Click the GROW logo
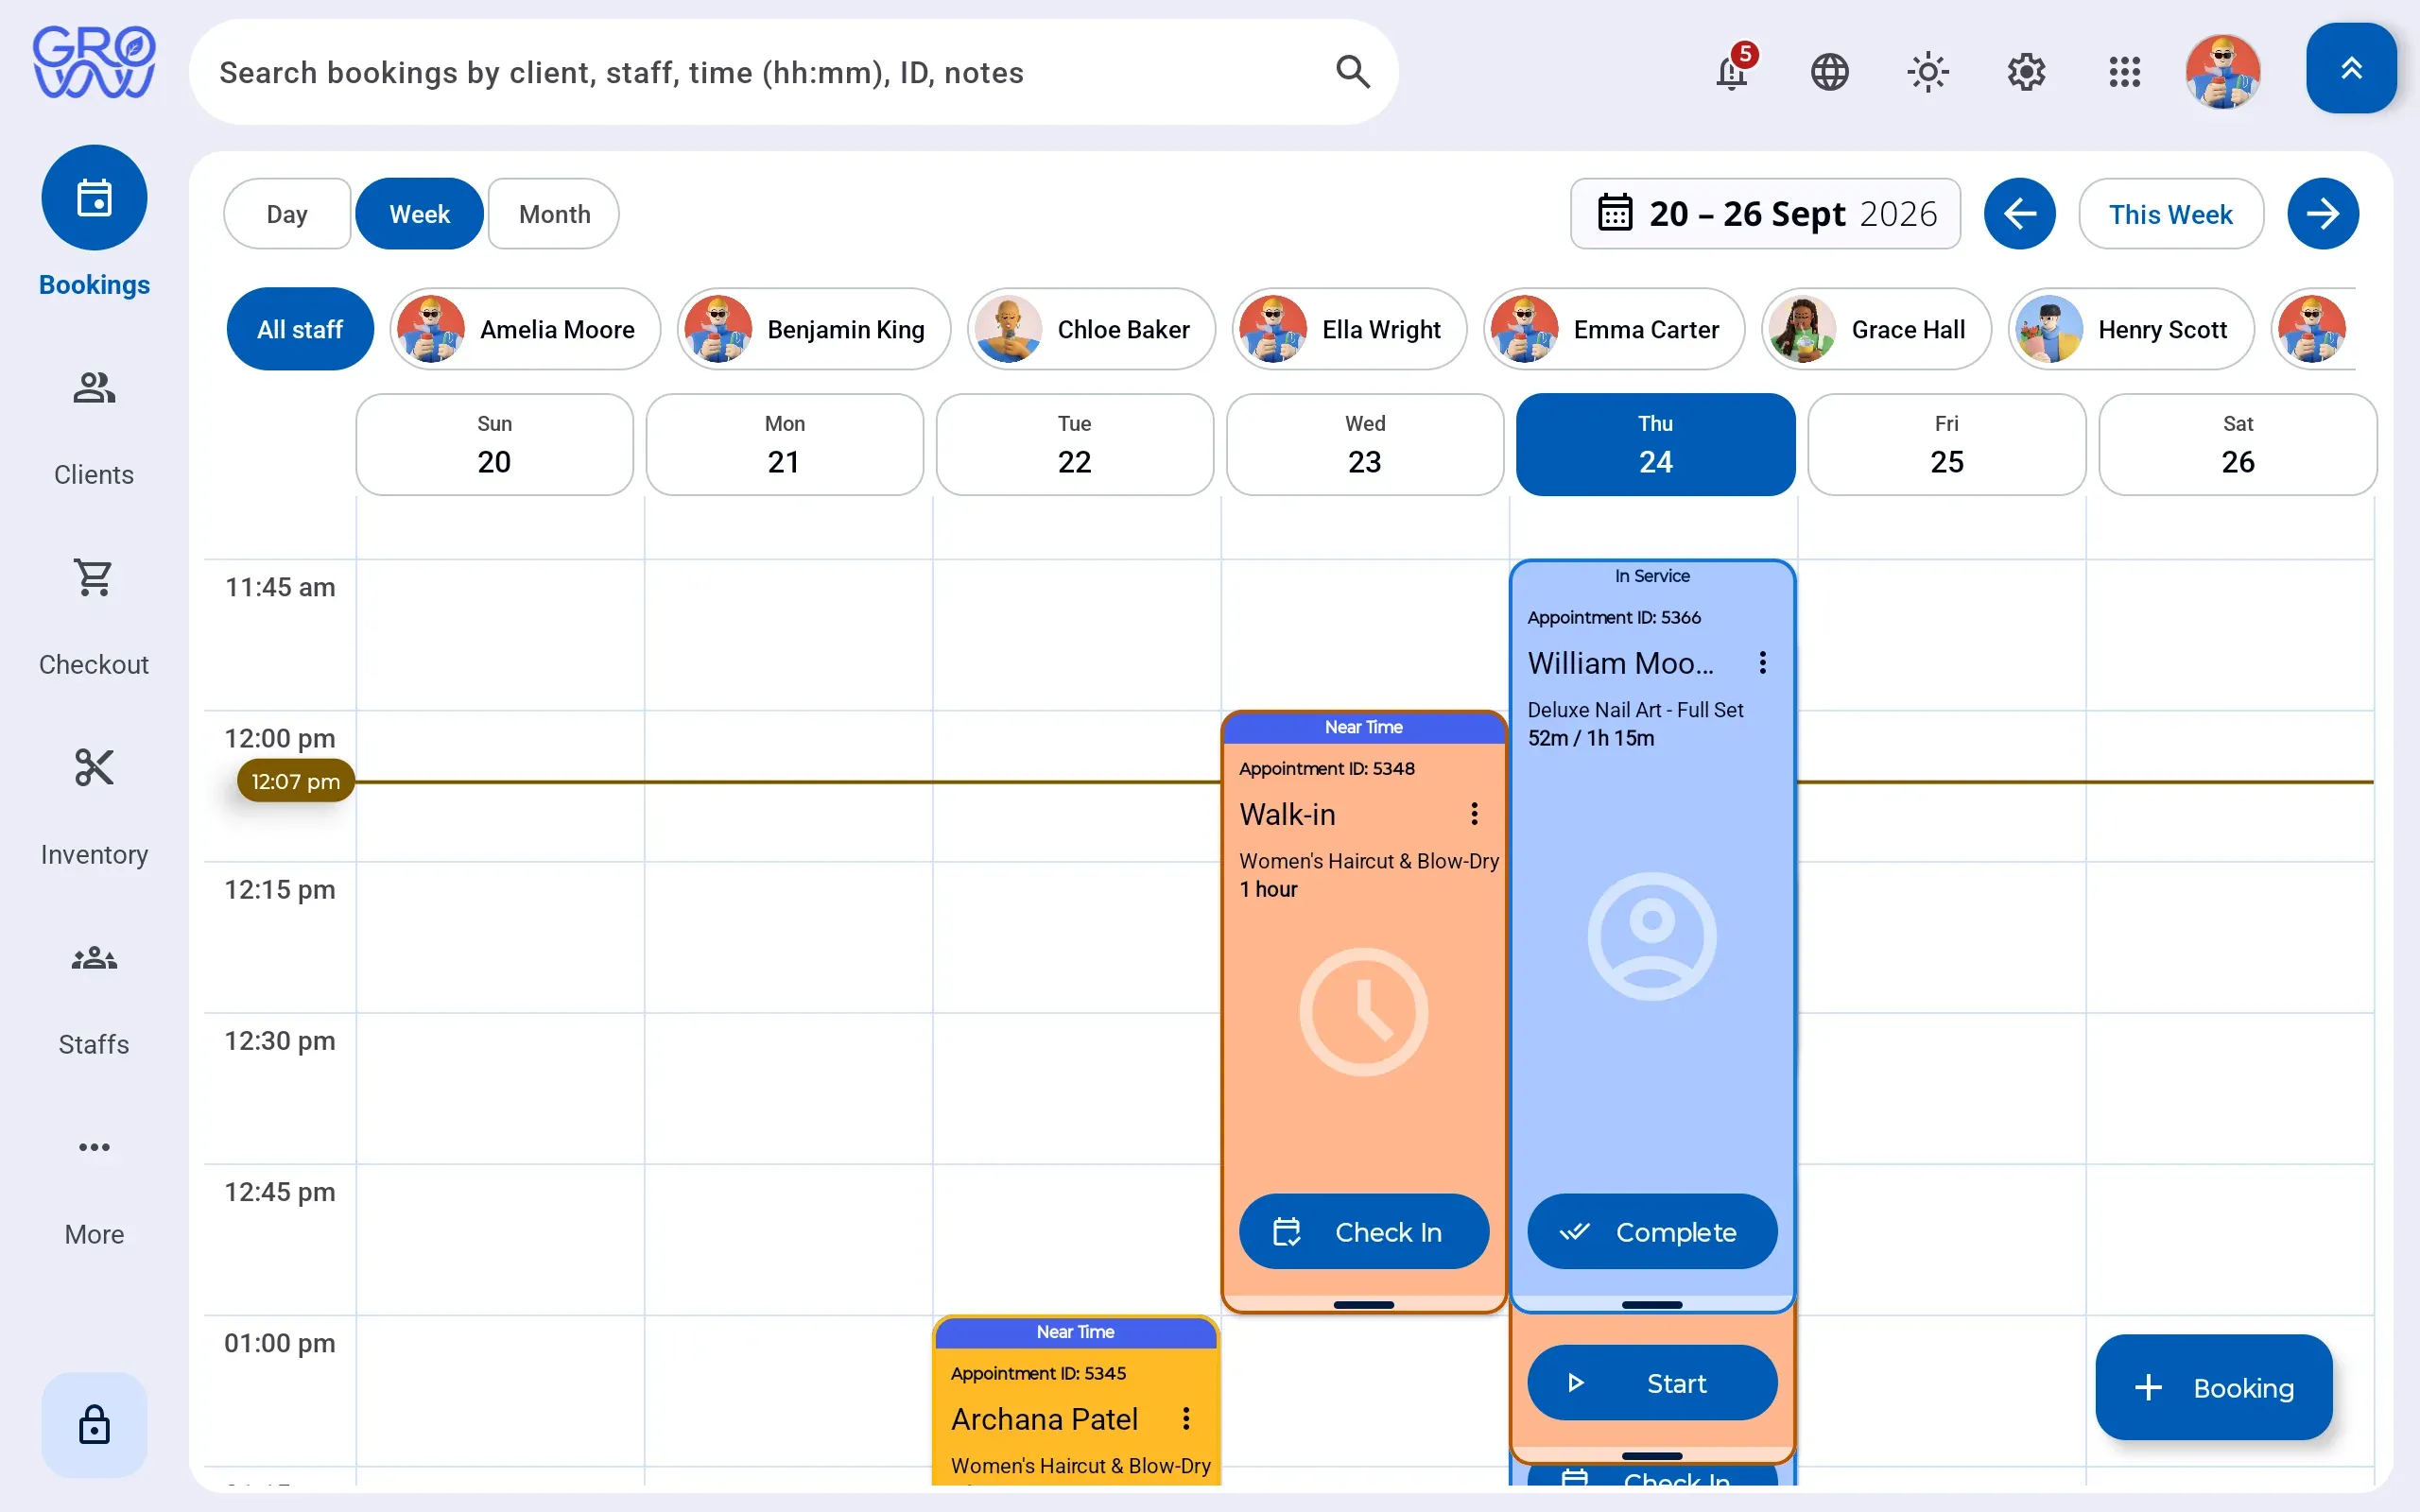 (x=94, y=62)
